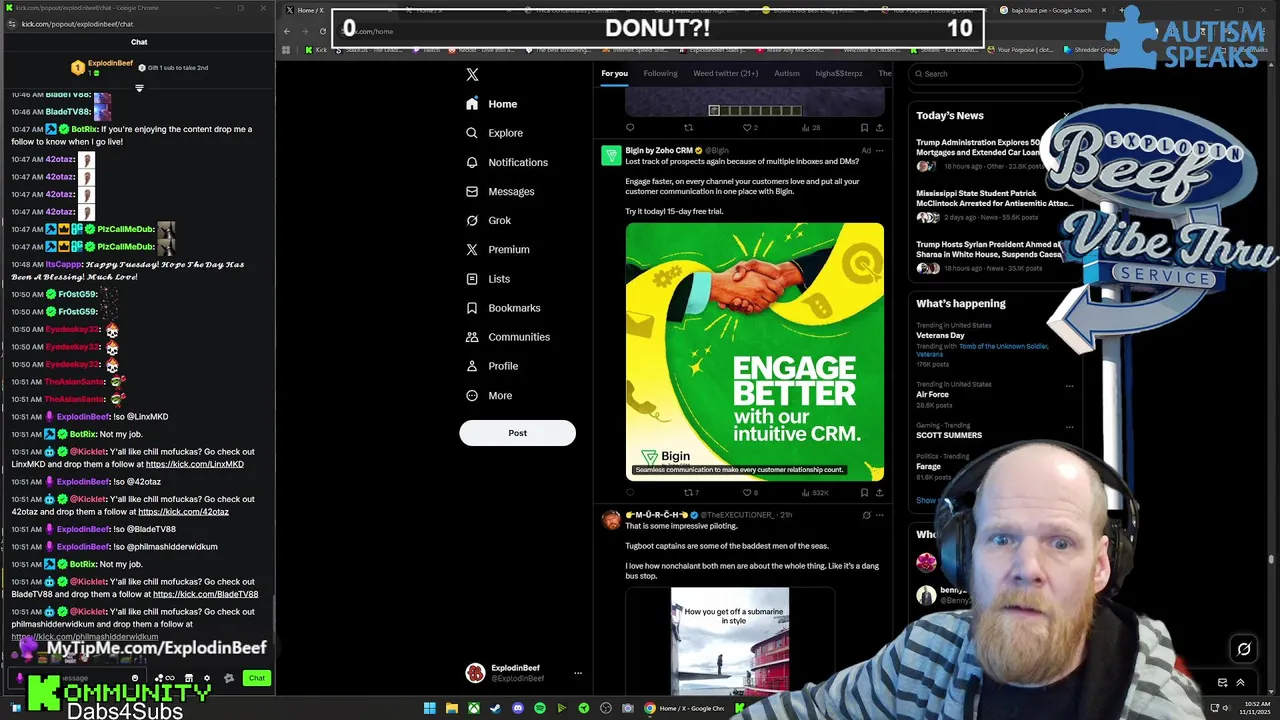
Task: Share the Bigin ad post
Action: [x=879, y=492]
